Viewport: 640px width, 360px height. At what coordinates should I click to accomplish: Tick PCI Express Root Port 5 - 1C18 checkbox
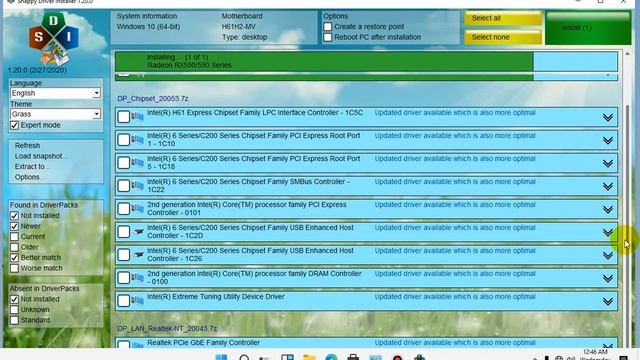[123, 163]
